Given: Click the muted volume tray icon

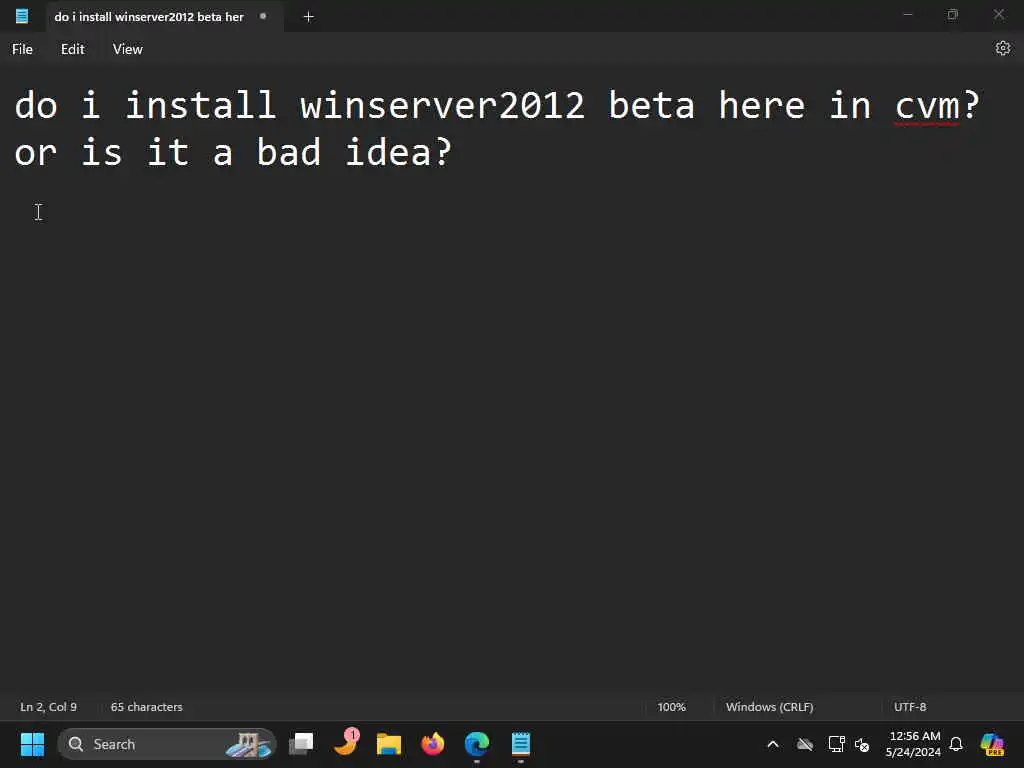Looking at the screenshot, I should point(862,744).
